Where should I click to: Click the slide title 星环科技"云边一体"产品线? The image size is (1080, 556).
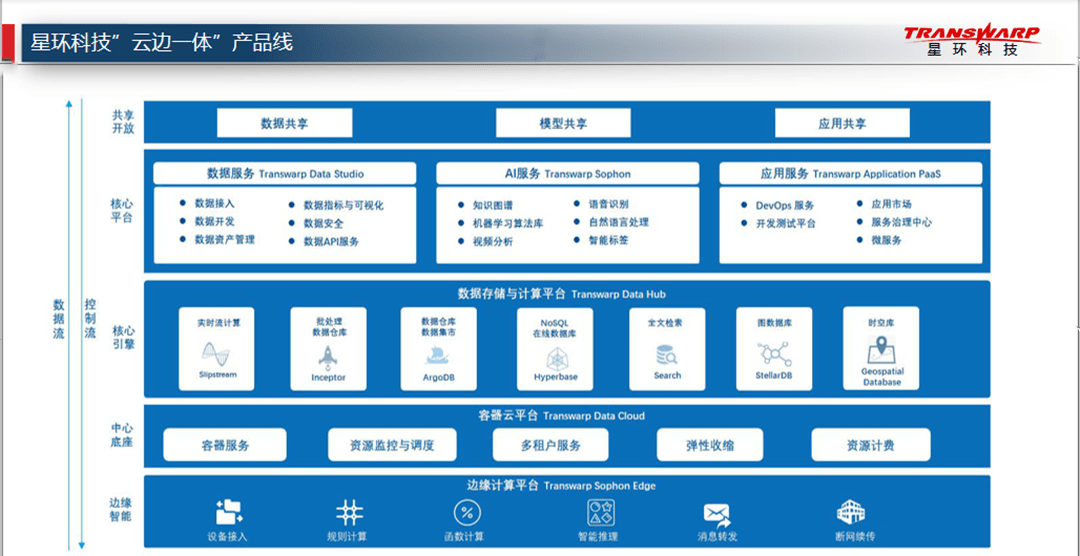(x=162, y=43)
